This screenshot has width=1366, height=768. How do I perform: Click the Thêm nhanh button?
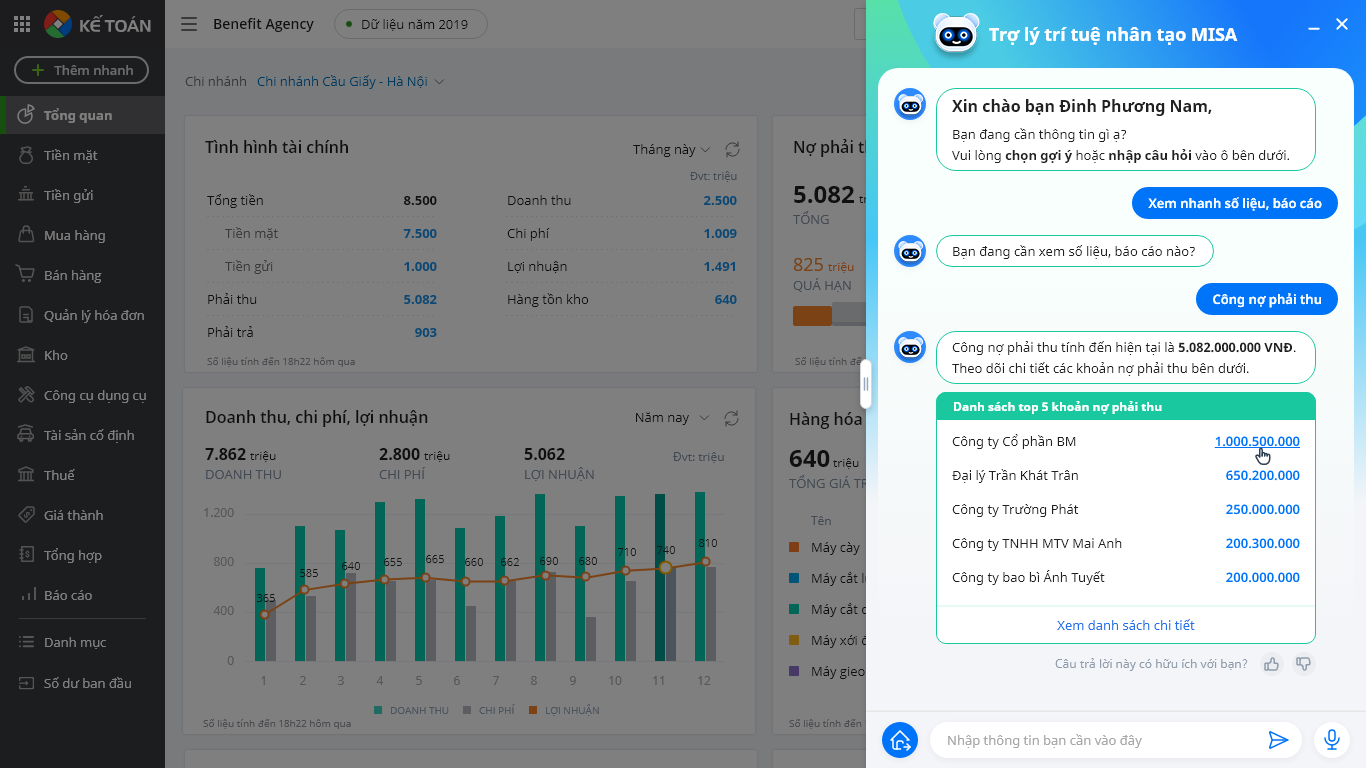pos(81,70)
